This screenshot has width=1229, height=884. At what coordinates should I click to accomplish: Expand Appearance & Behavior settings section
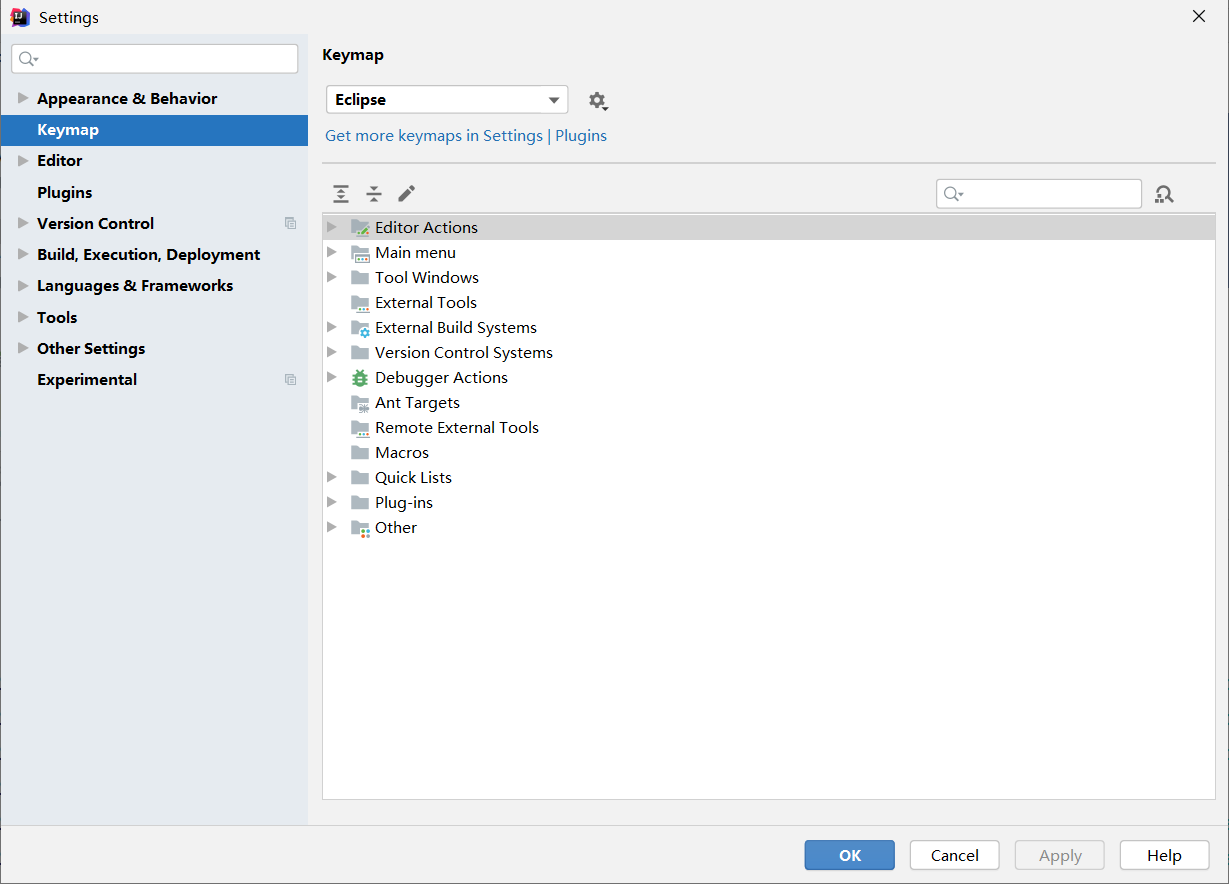coord(23,98)
